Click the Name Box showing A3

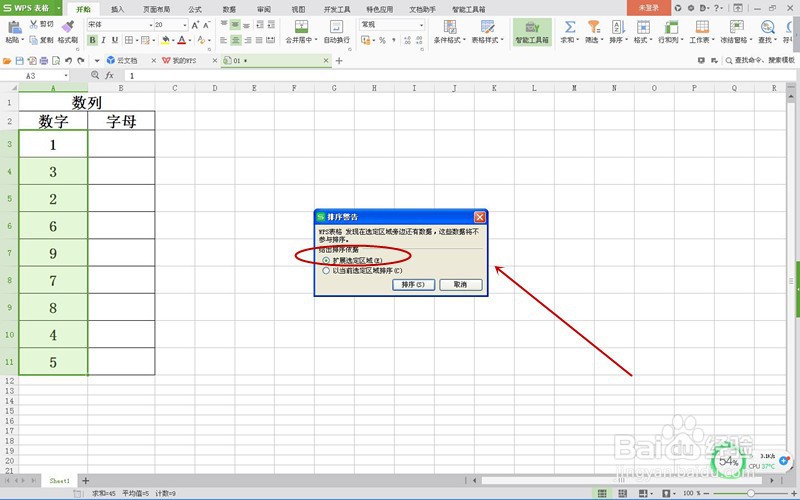pyautogui.click(x=36, y=76)
